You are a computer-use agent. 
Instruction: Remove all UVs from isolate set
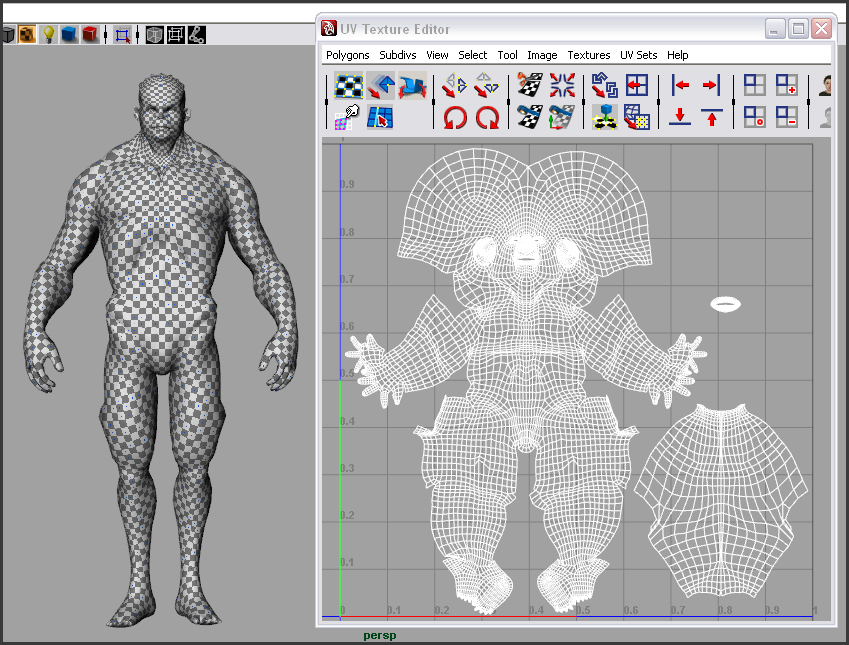[754, 117]
